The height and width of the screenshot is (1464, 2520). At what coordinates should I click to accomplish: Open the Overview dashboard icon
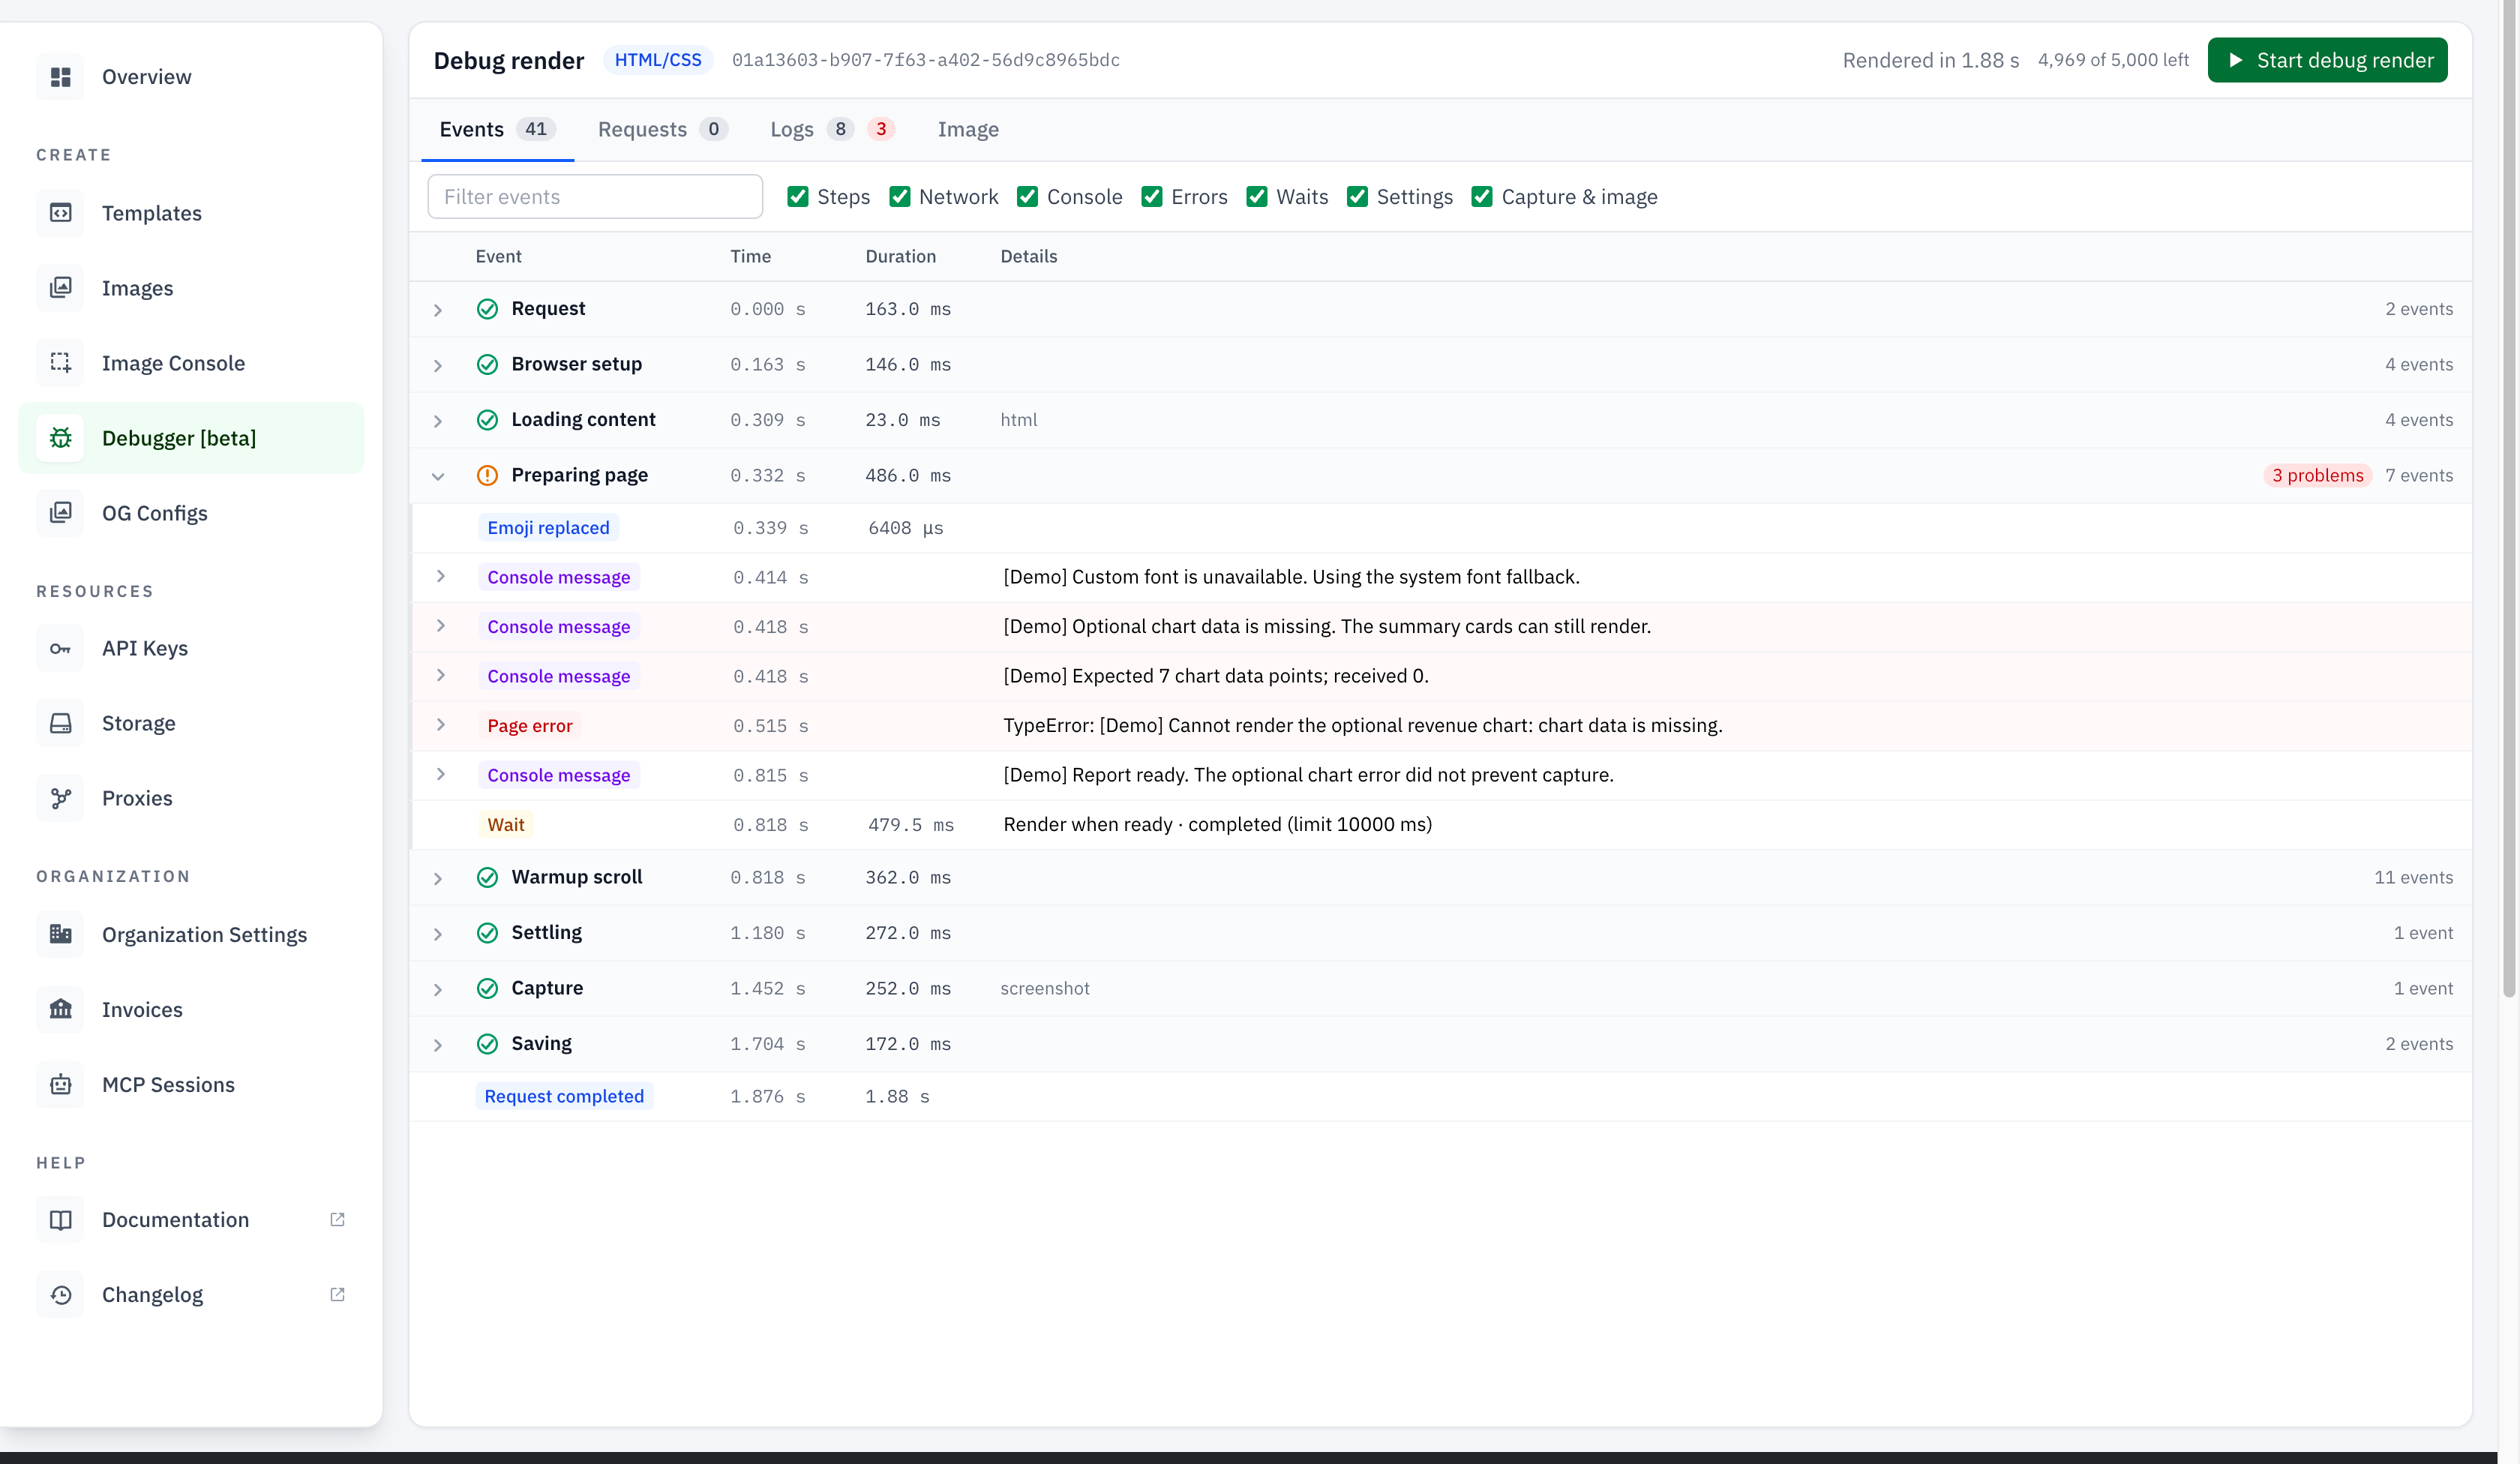(x=61, y=77)
